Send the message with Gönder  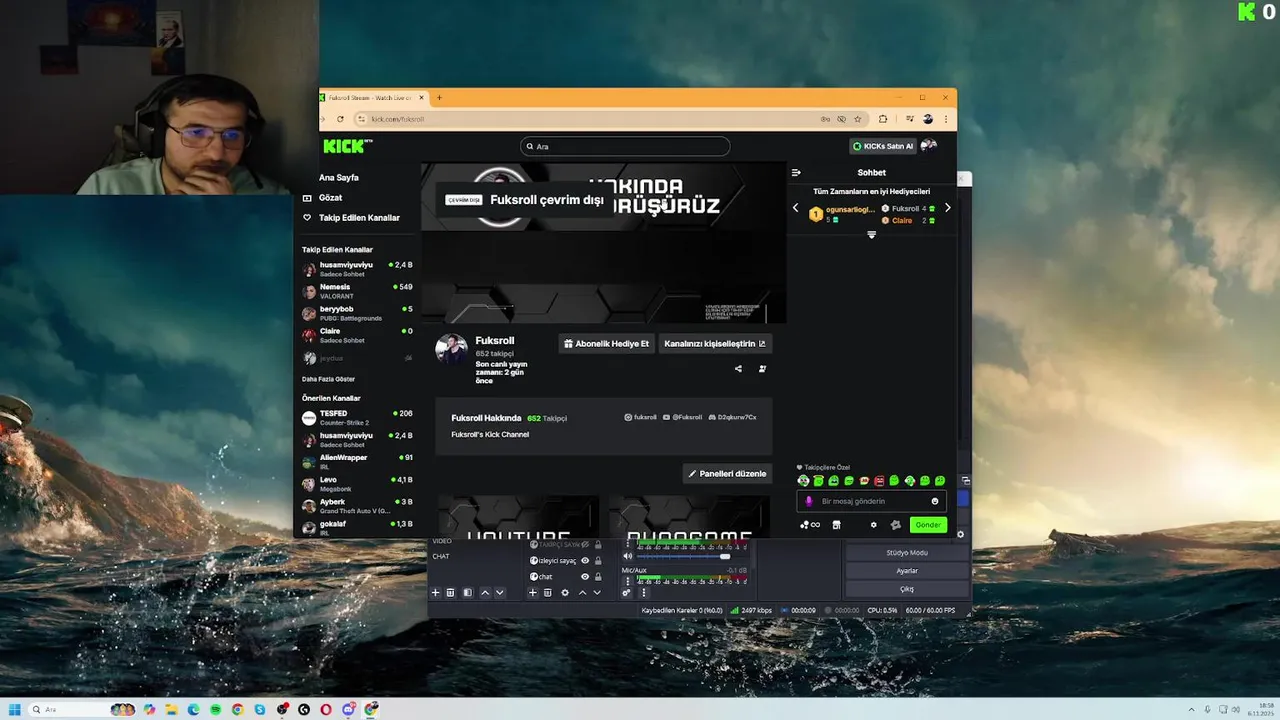[x=928, y=525]
